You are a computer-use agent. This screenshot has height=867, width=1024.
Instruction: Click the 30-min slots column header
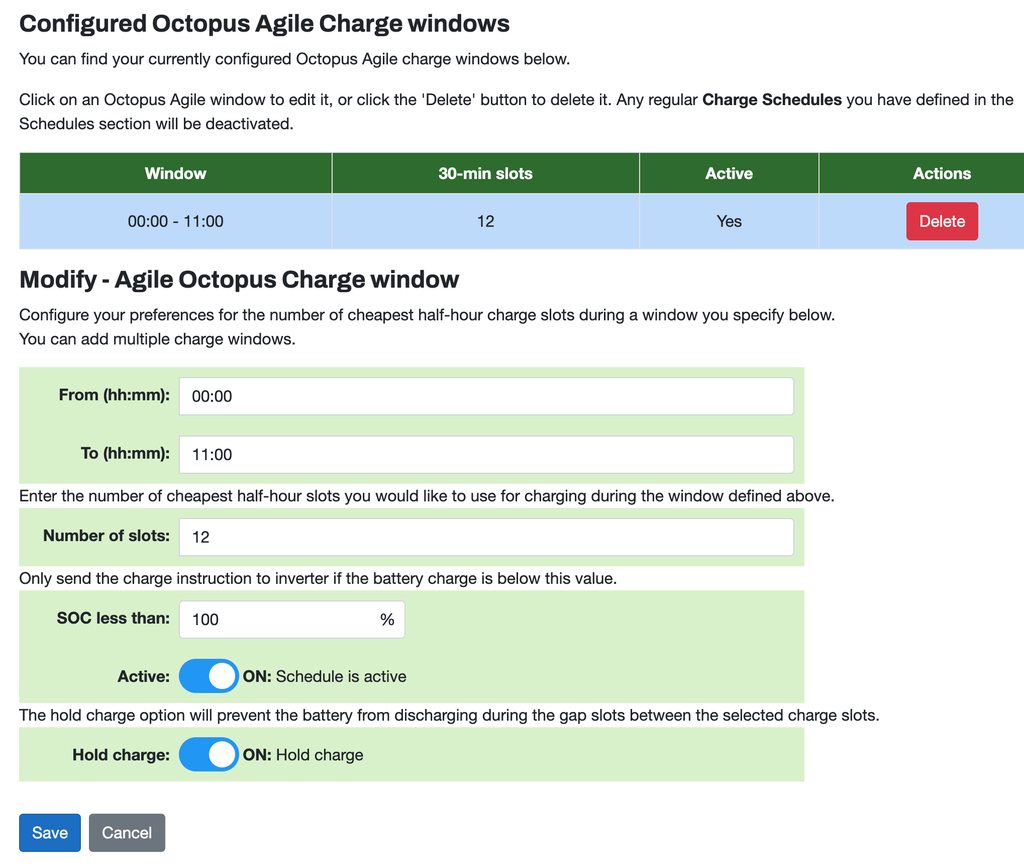(485, 173)
